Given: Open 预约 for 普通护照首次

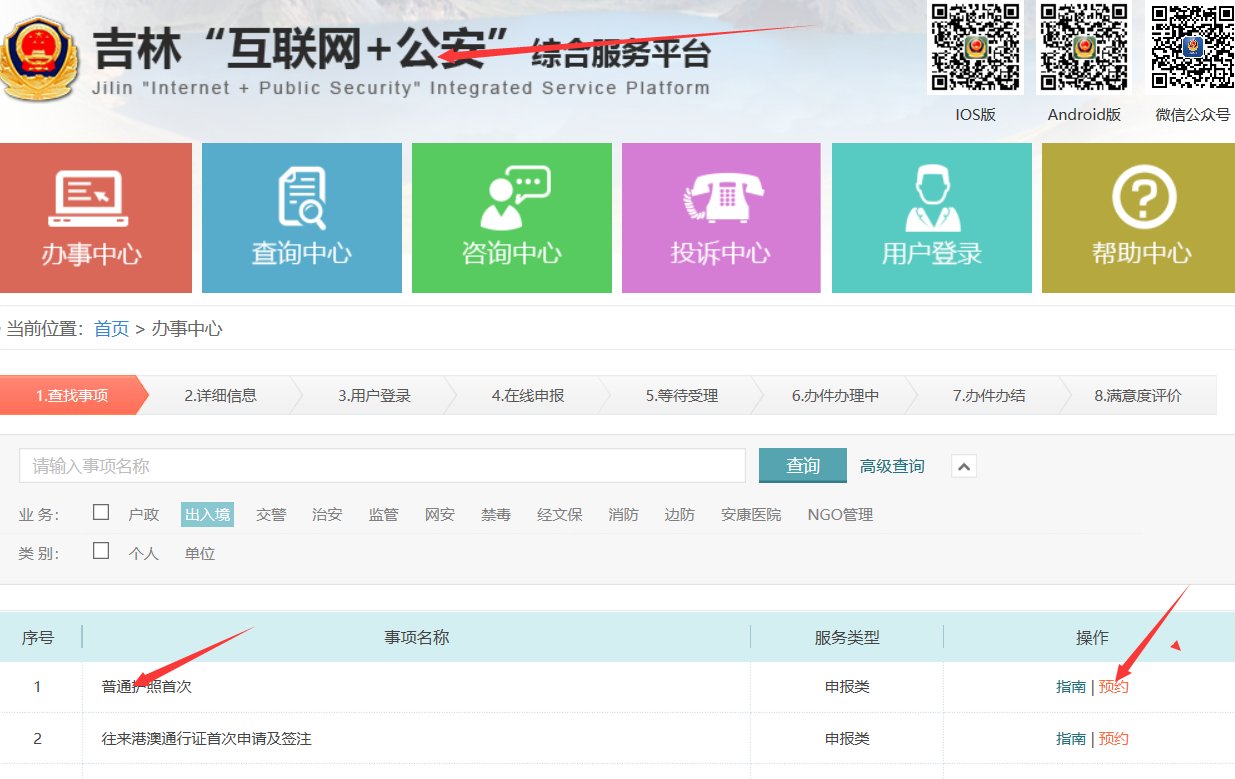Looking at the screenshot, I should tap(1113, 686).
